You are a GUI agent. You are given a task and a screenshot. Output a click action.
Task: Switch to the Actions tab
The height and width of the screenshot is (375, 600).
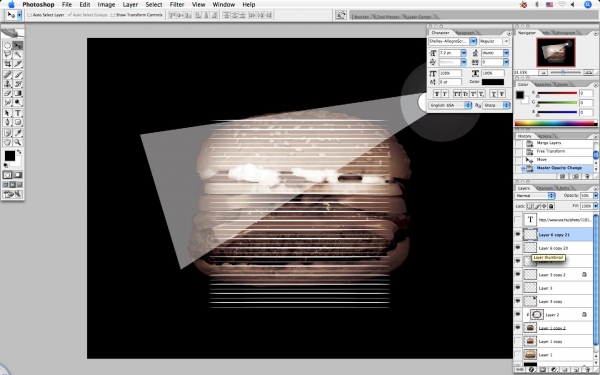[x=544, y=136]
